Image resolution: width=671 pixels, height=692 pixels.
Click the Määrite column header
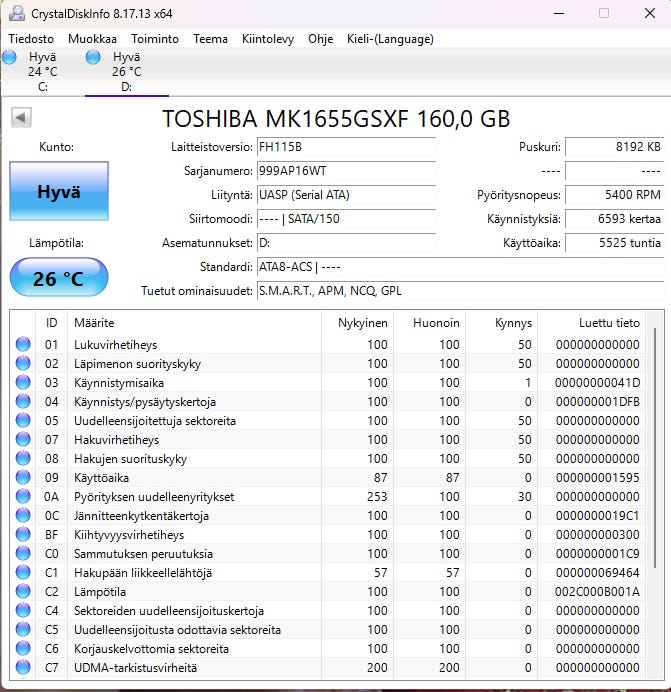(x=94, y=323)
